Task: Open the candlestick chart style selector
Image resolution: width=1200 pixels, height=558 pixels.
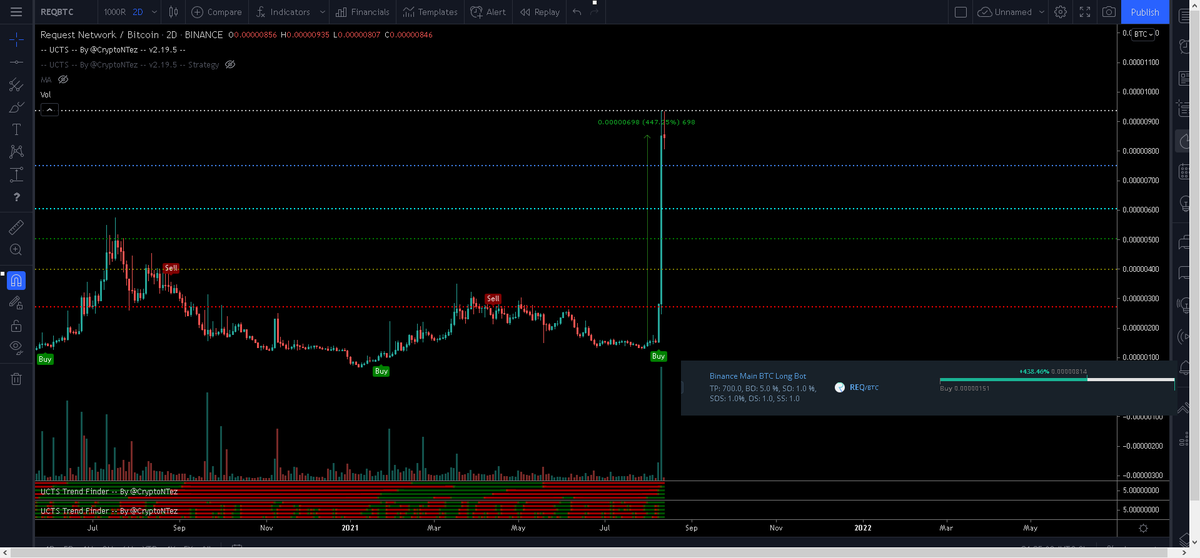Action: click(x=173, y=12)
